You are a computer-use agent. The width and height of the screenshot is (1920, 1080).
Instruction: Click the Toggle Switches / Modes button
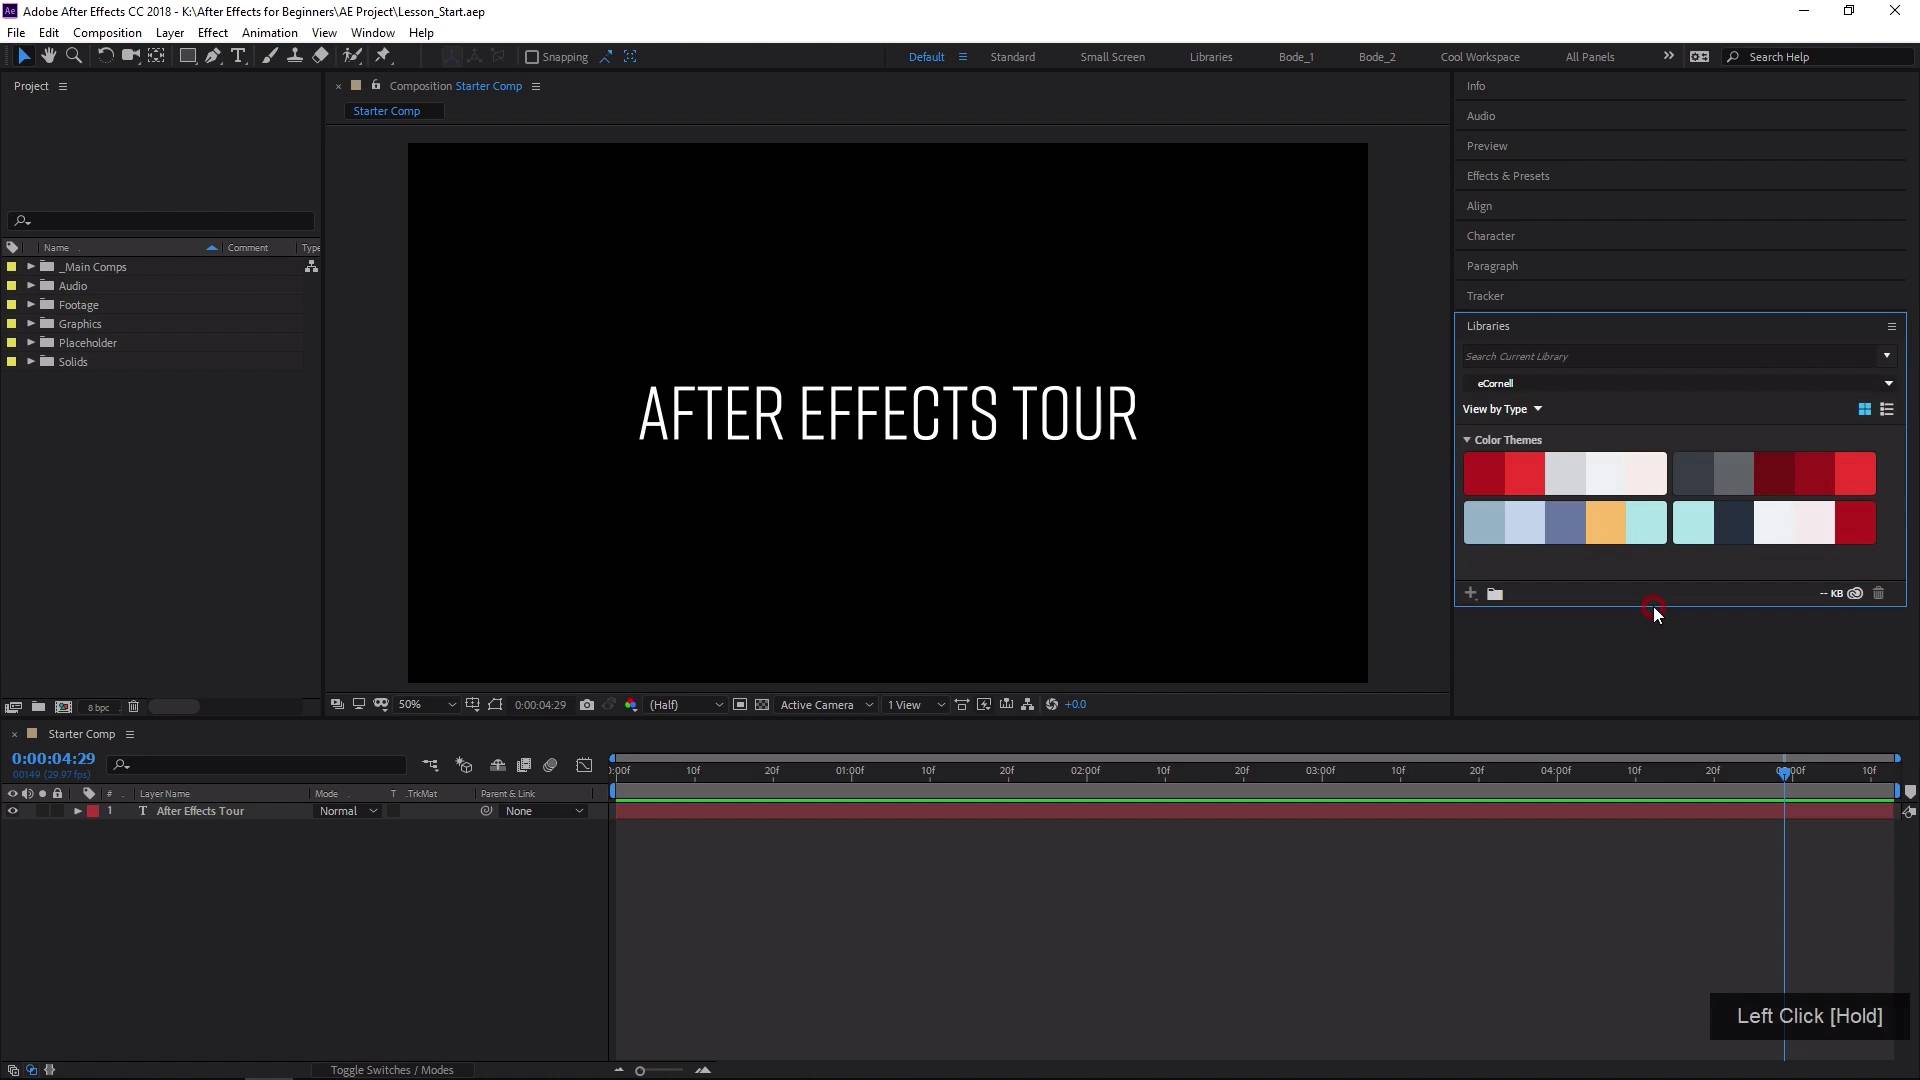pos(390,1068)
